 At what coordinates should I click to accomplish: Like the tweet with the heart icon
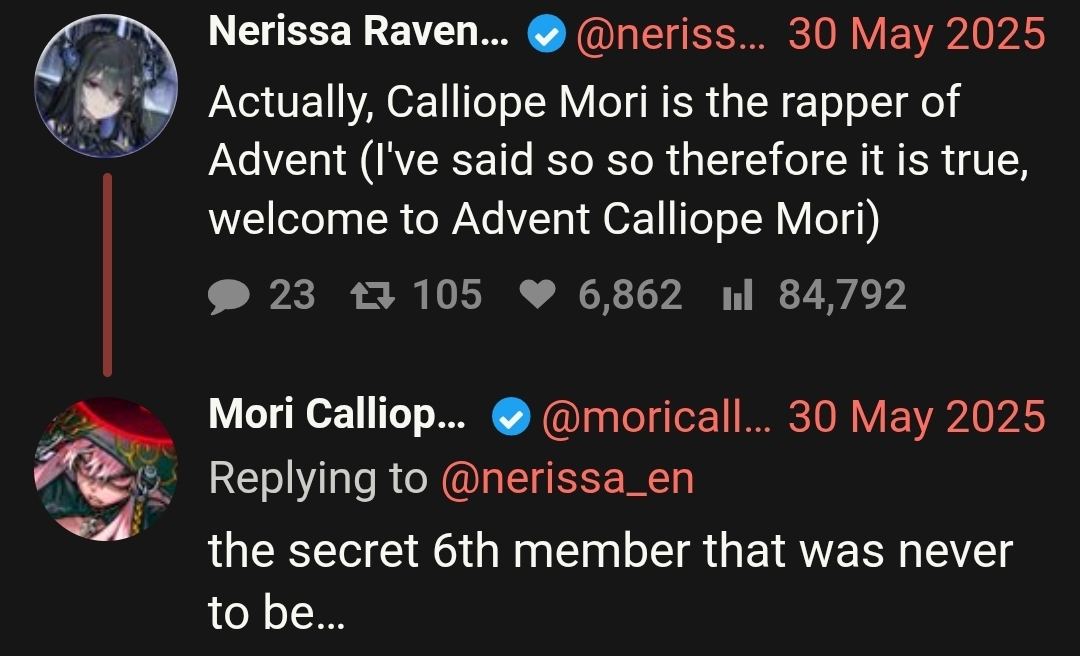click(537, 296)
